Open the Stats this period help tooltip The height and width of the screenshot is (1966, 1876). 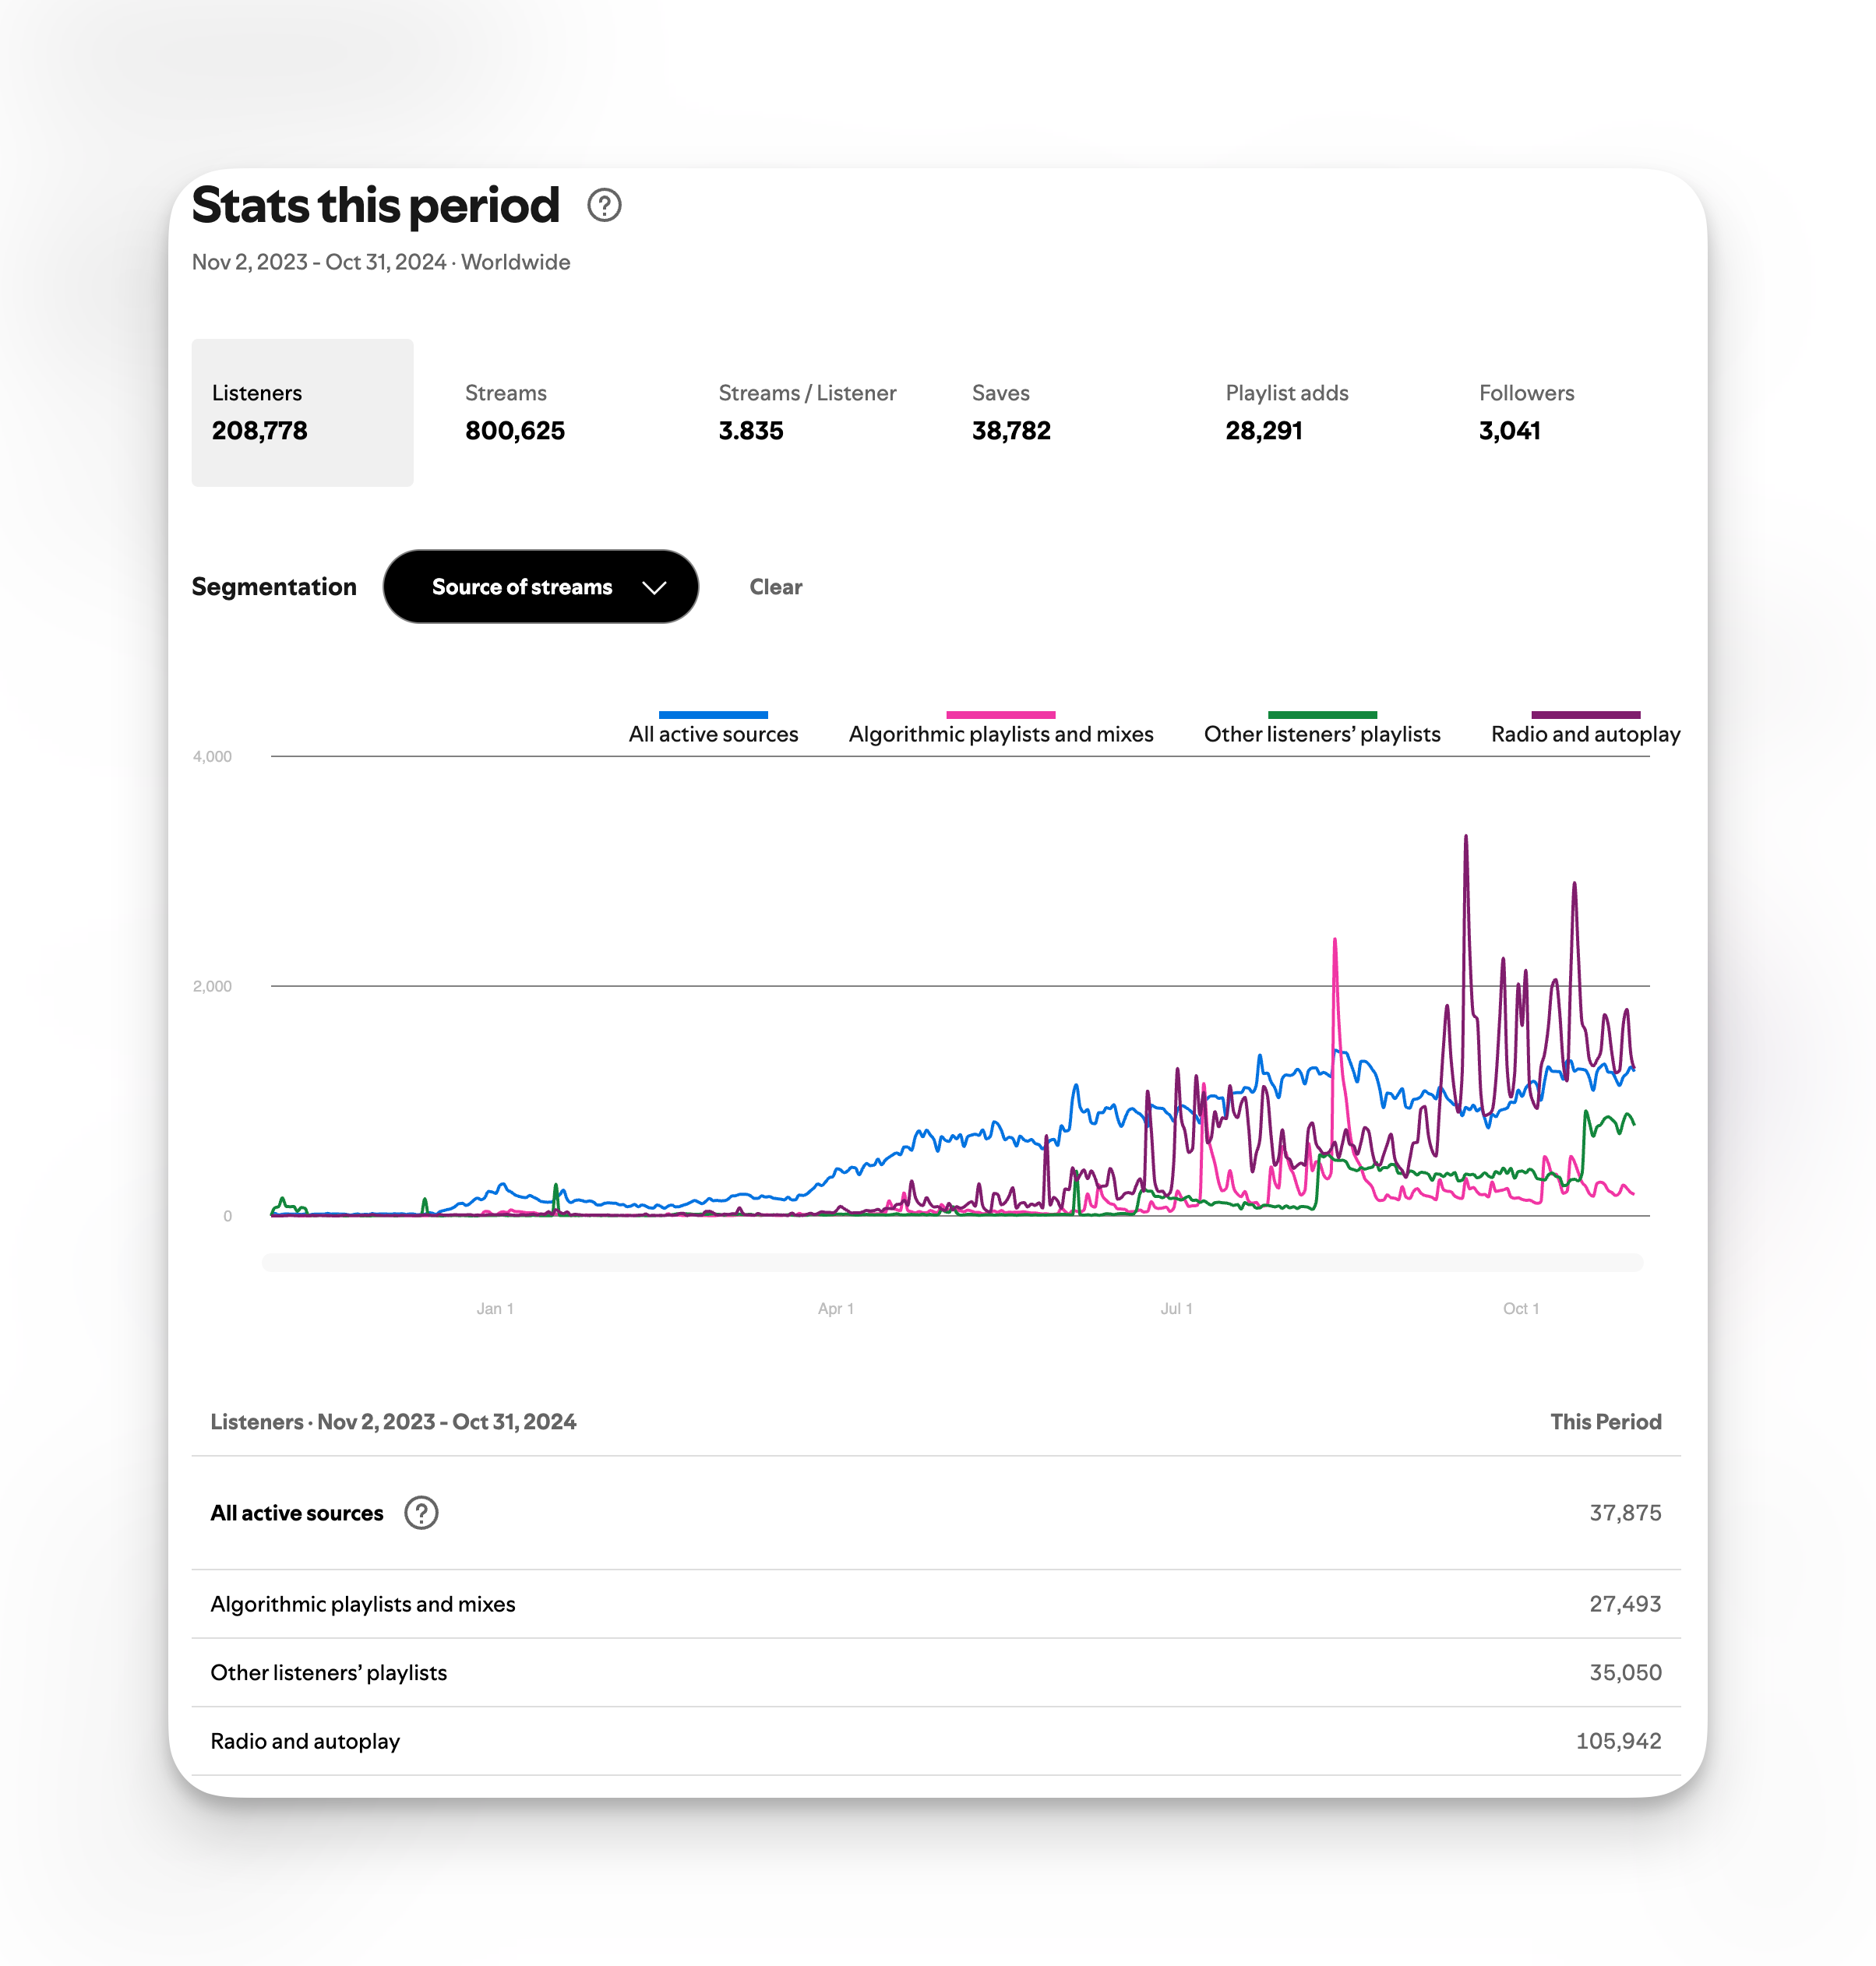[x=606, y=206]
